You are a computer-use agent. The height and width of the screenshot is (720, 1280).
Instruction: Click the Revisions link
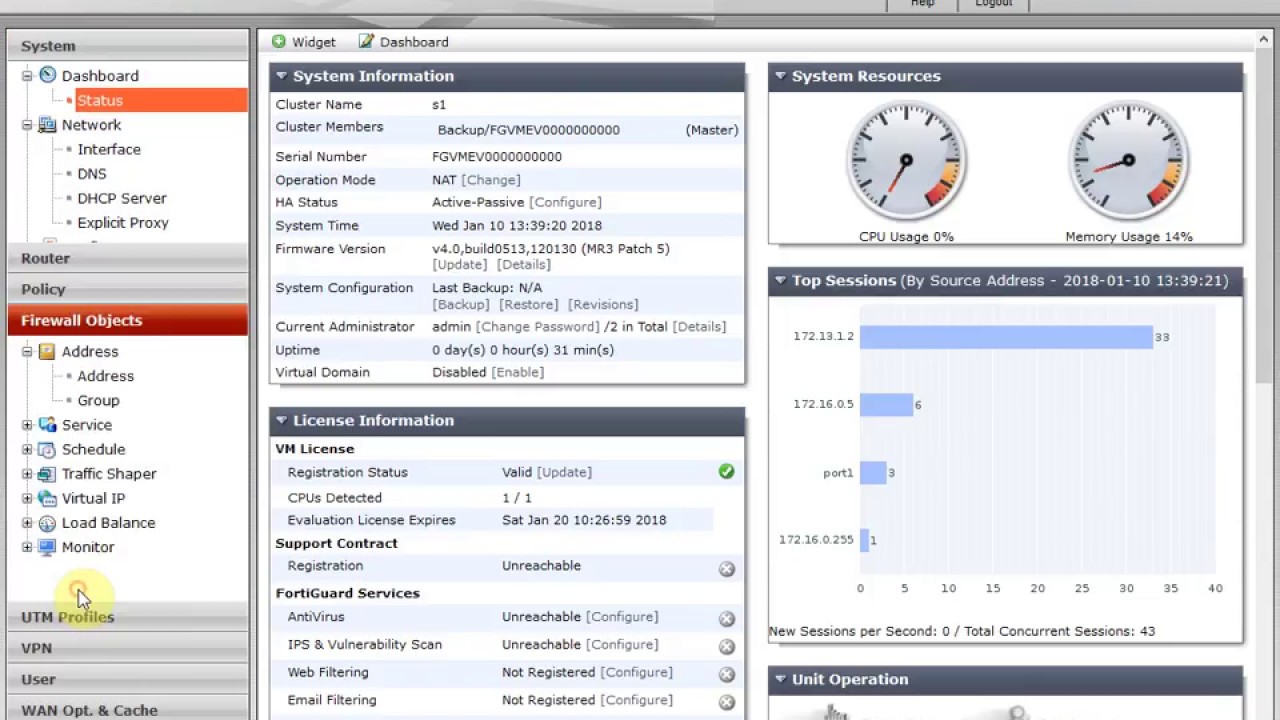pos(603,305)
